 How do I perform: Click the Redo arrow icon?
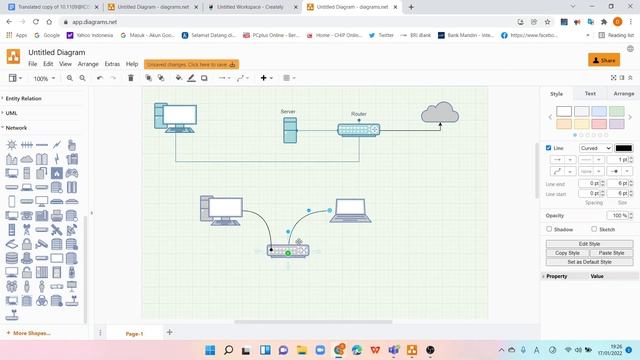click(x=113, y=78)
